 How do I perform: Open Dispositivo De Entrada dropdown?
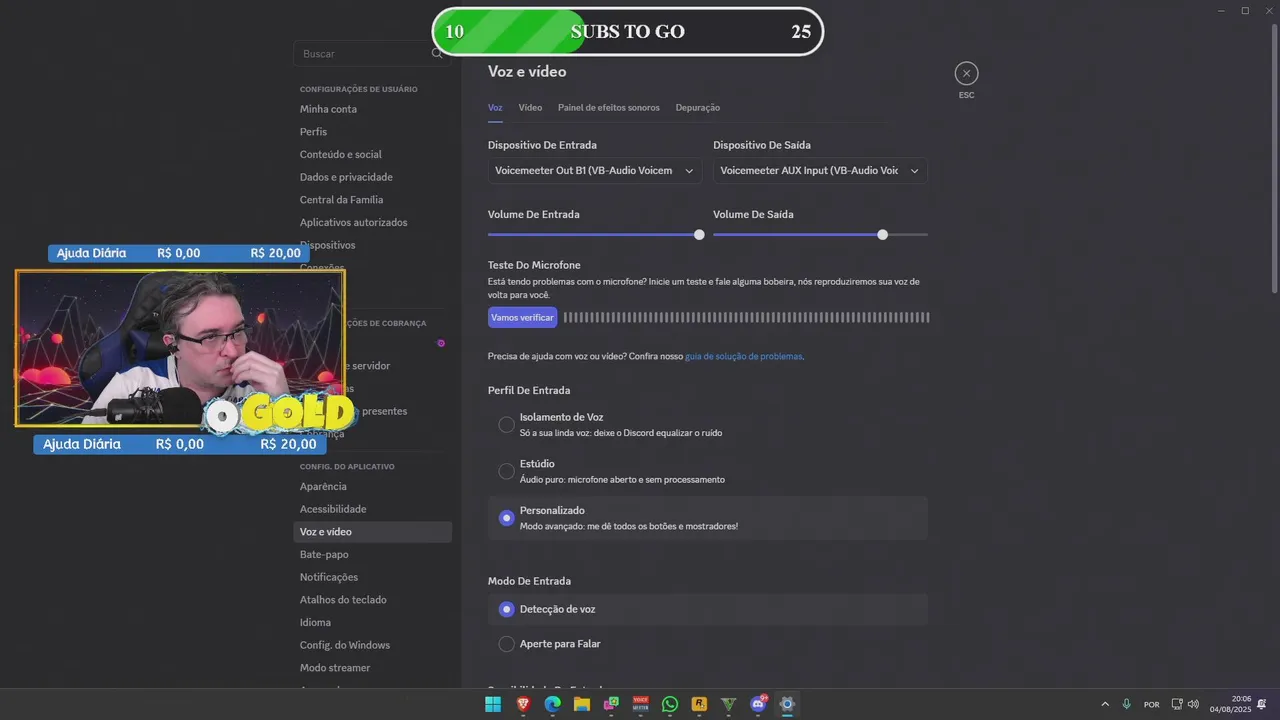coord(594,171)
